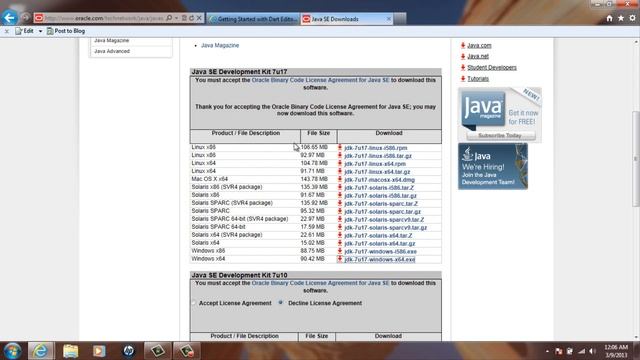Download jdk-7u17-macosx-x64.dmg
This screenshot has width=640, height=360.
click(380, 180)
